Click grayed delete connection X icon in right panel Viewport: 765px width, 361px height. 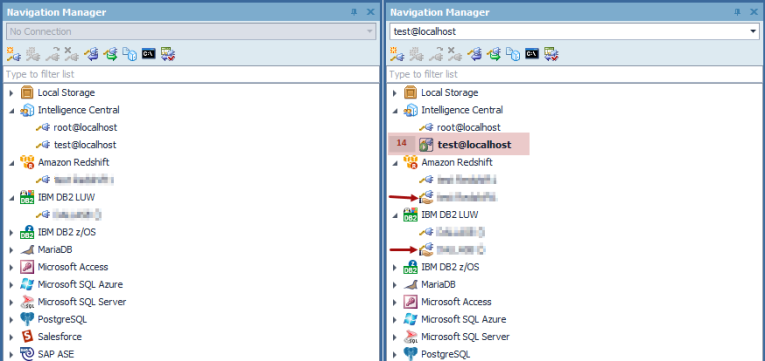455,54
